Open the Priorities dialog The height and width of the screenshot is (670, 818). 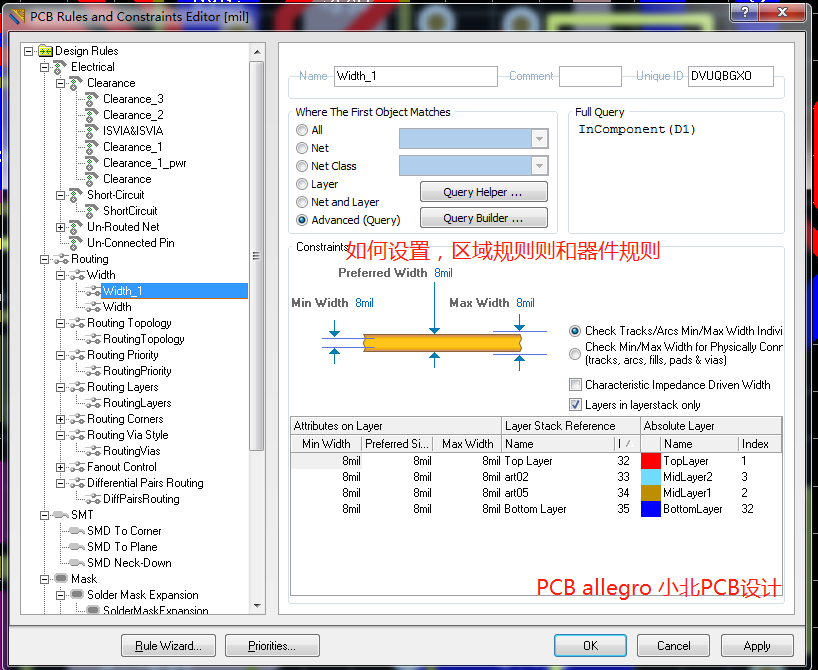click(272, 646)
